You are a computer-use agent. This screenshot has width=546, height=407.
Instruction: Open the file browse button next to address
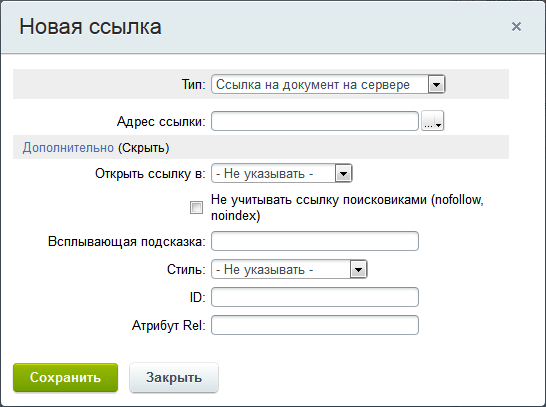pos(432,121)
